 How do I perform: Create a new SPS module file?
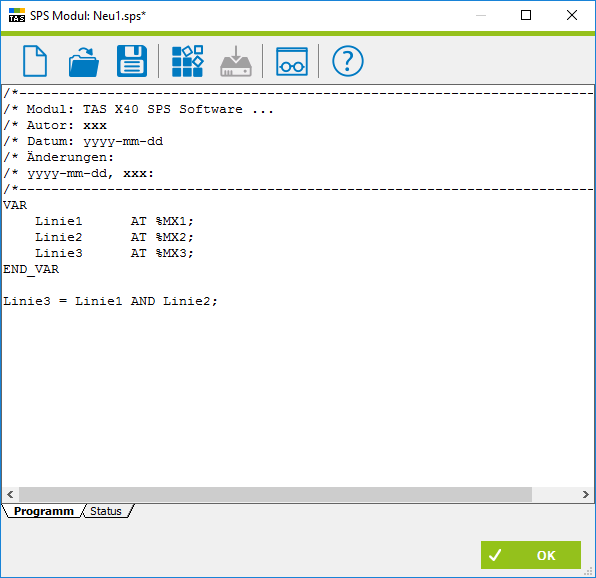(35, 61)
